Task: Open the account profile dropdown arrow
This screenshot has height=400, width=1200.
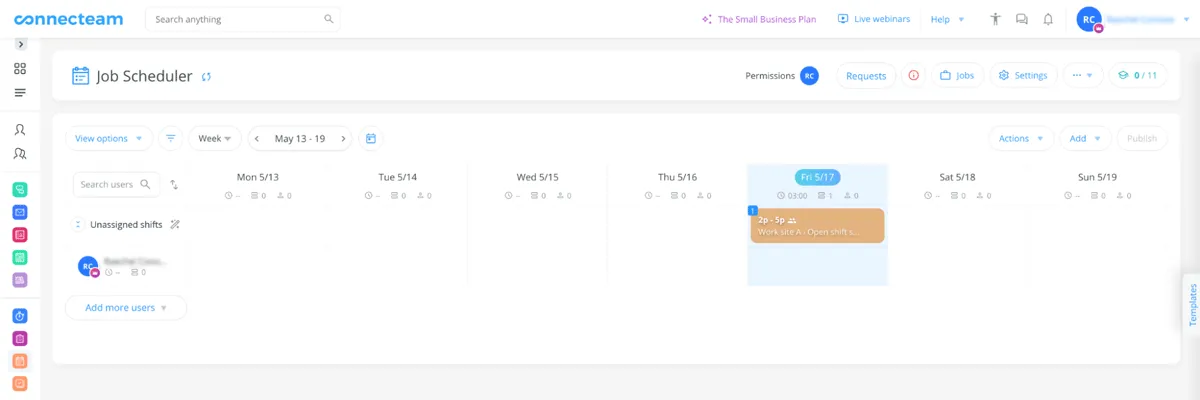Action: pos(1186,19)
